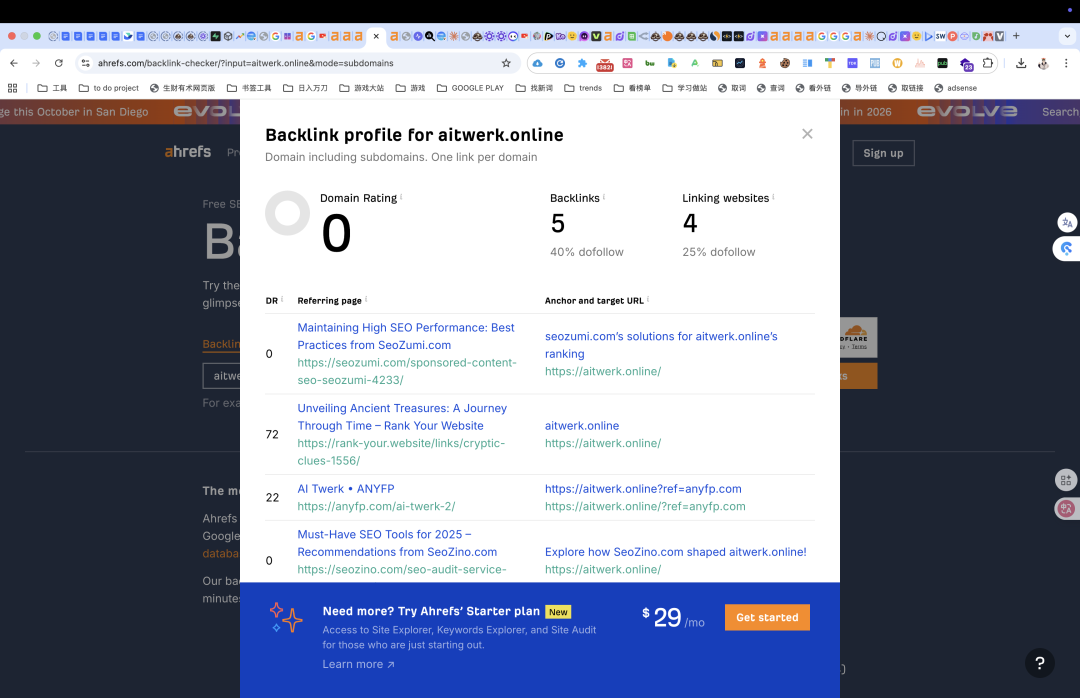Viewport: 1080px width, 698px height.
Task: Open the dark chart extension icon
Action: coord(740,63)
